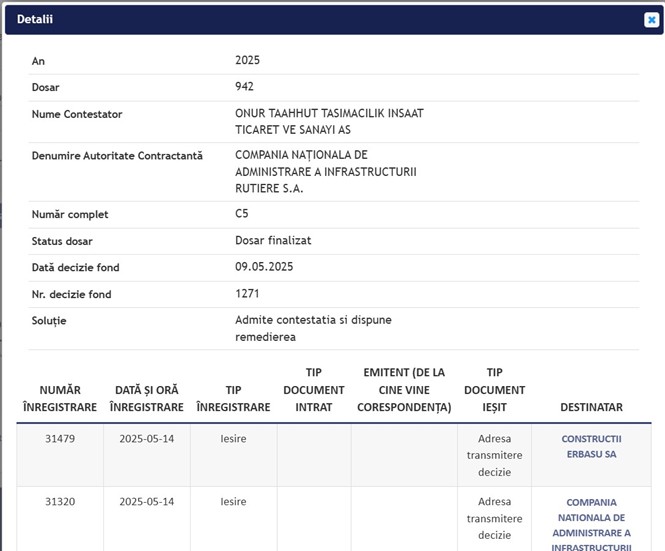Open CONSTRUCTII ERBASU SA recipient link

[x=591, y=446]
